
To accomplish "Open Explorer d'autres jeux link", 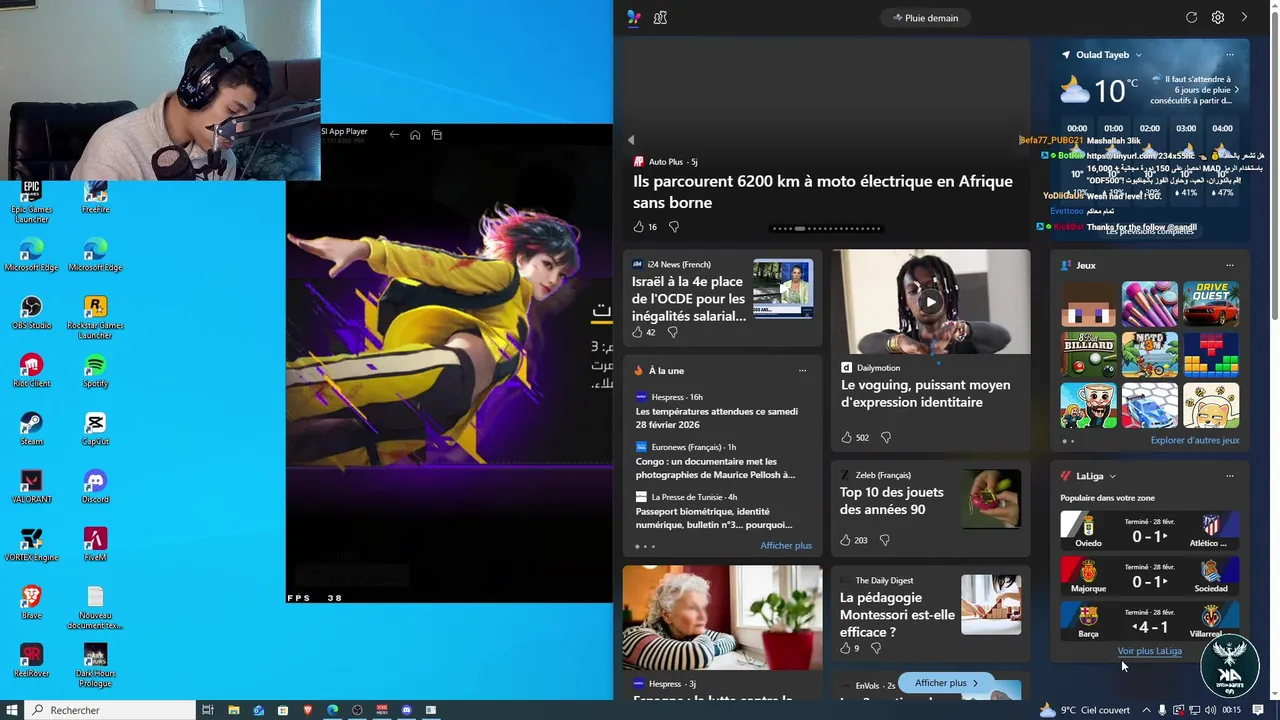I will pos(1195,440).
